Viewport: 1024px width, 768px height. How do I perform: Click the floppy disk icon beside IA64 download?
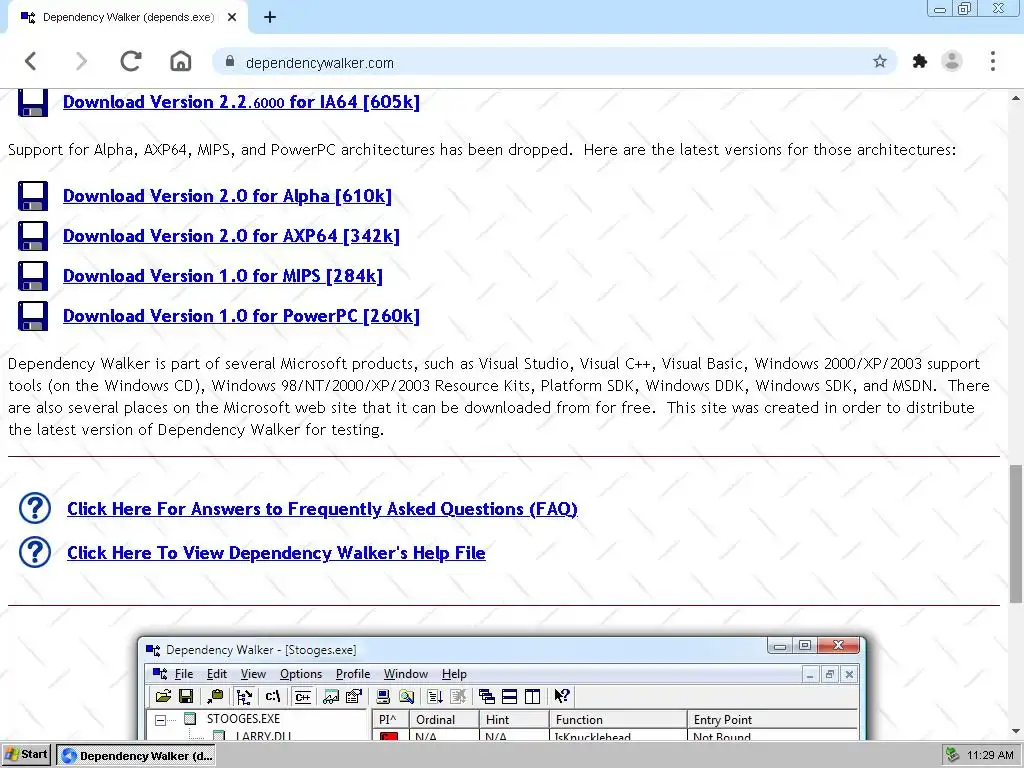click(33, 103)
